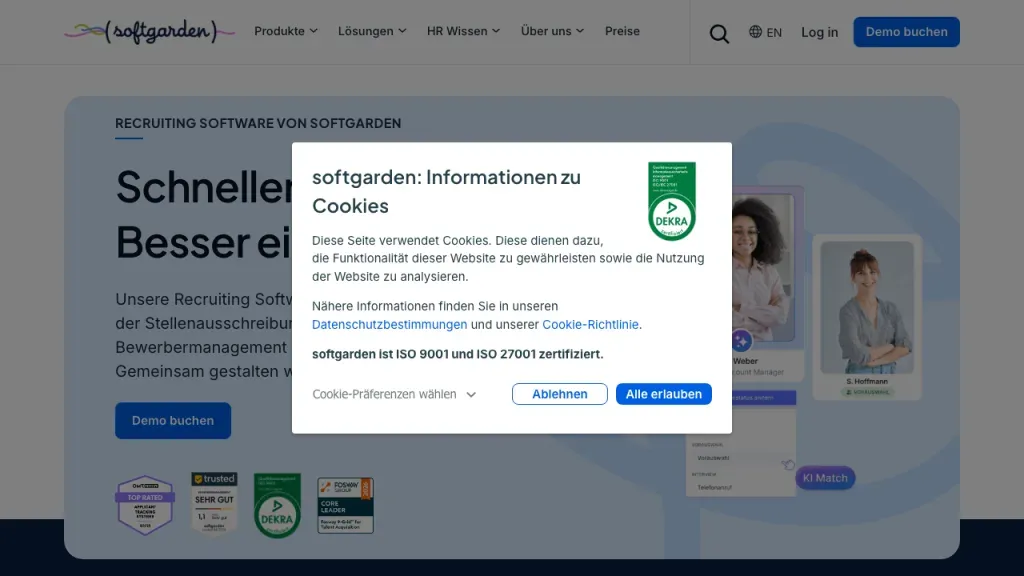Viewport: 1024px width, 576px height.
Task: Open the Lösungen menu
Action: [372, 31]
